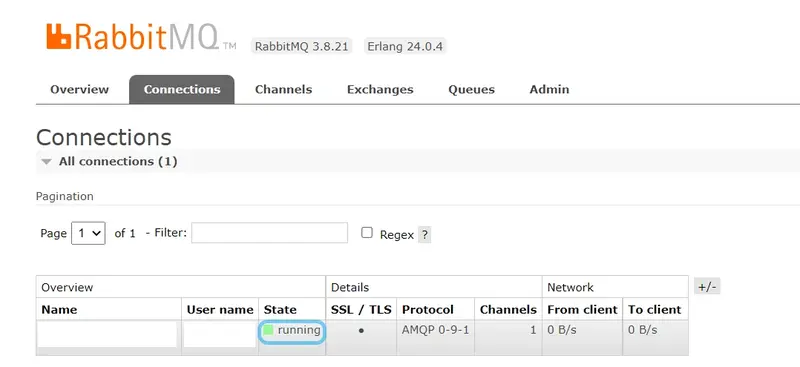The height and width of the screenshot is (367, 800).
Task: Click the Details group header
Action: [350, 287]
